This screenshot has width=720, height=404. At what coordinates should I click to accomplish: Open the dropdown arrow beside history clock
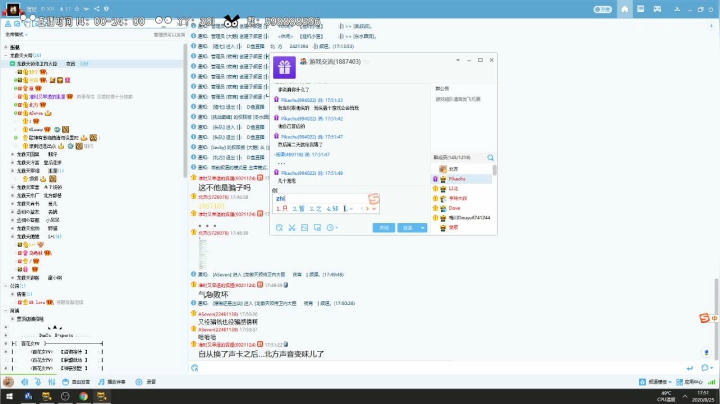click(337, 228)
